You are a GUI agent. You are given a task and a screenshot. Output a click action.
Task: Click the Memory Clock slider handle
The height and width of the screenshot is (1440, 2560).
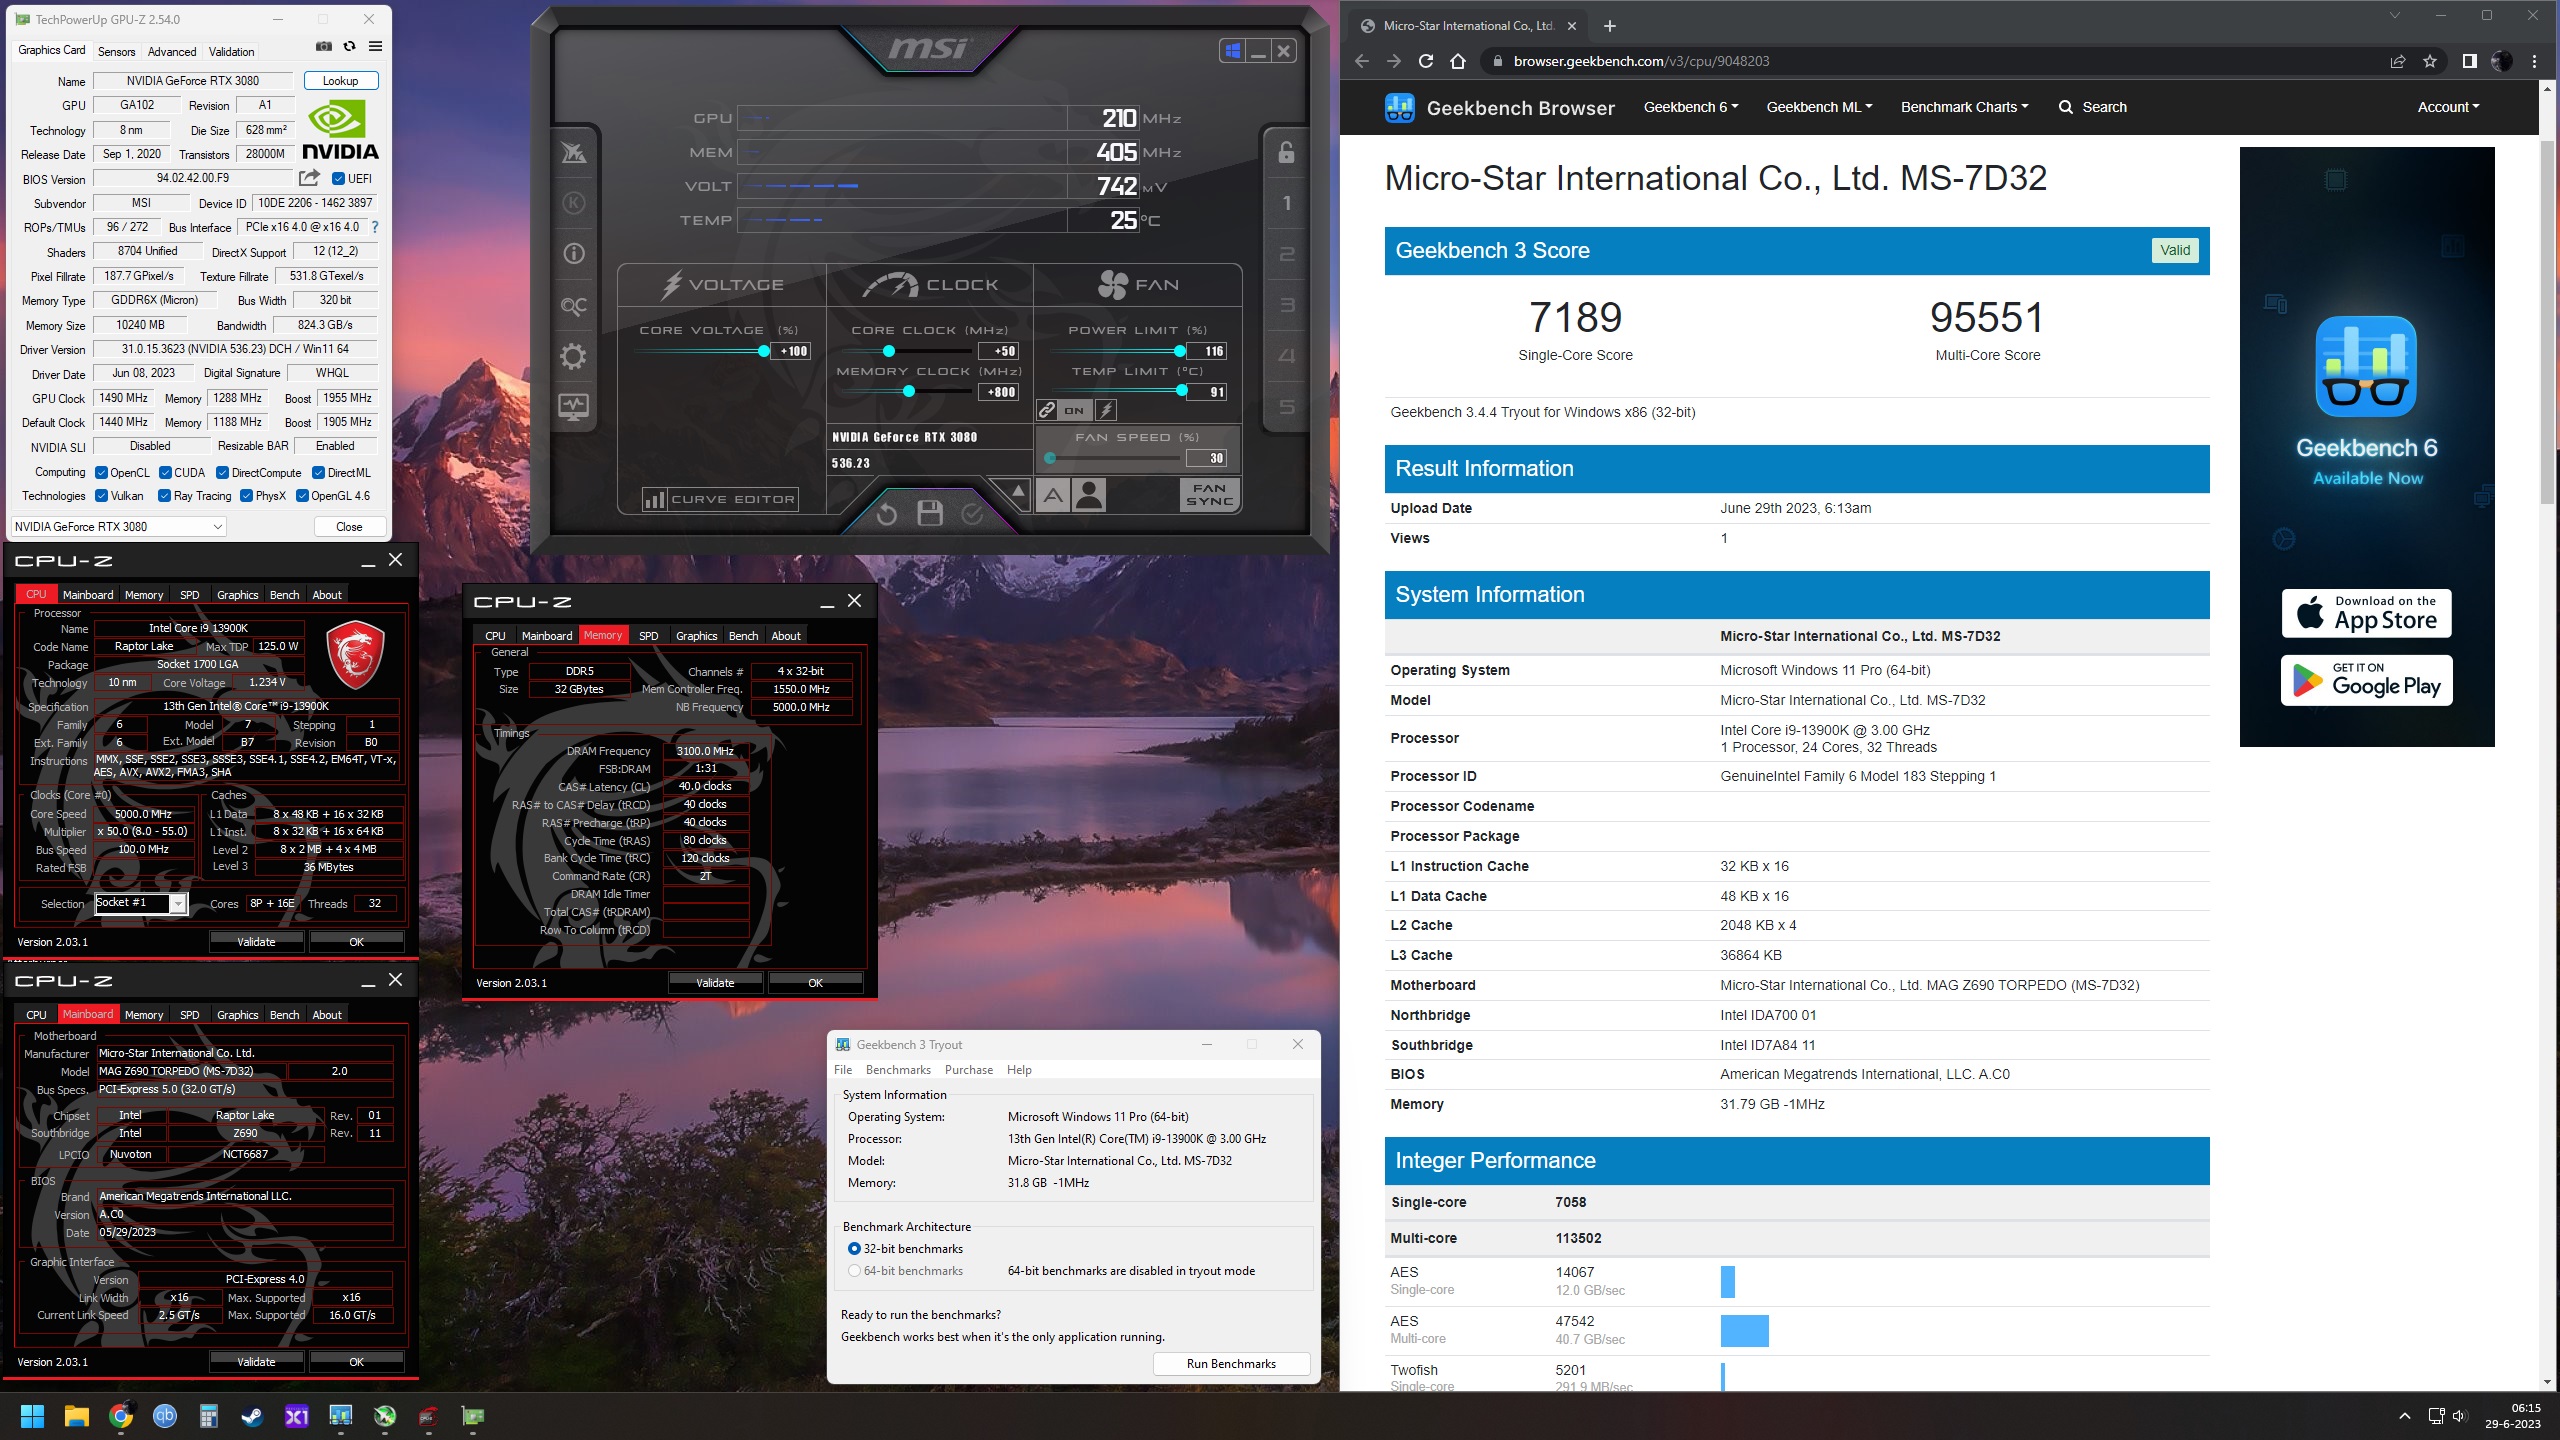pos(909,392)
